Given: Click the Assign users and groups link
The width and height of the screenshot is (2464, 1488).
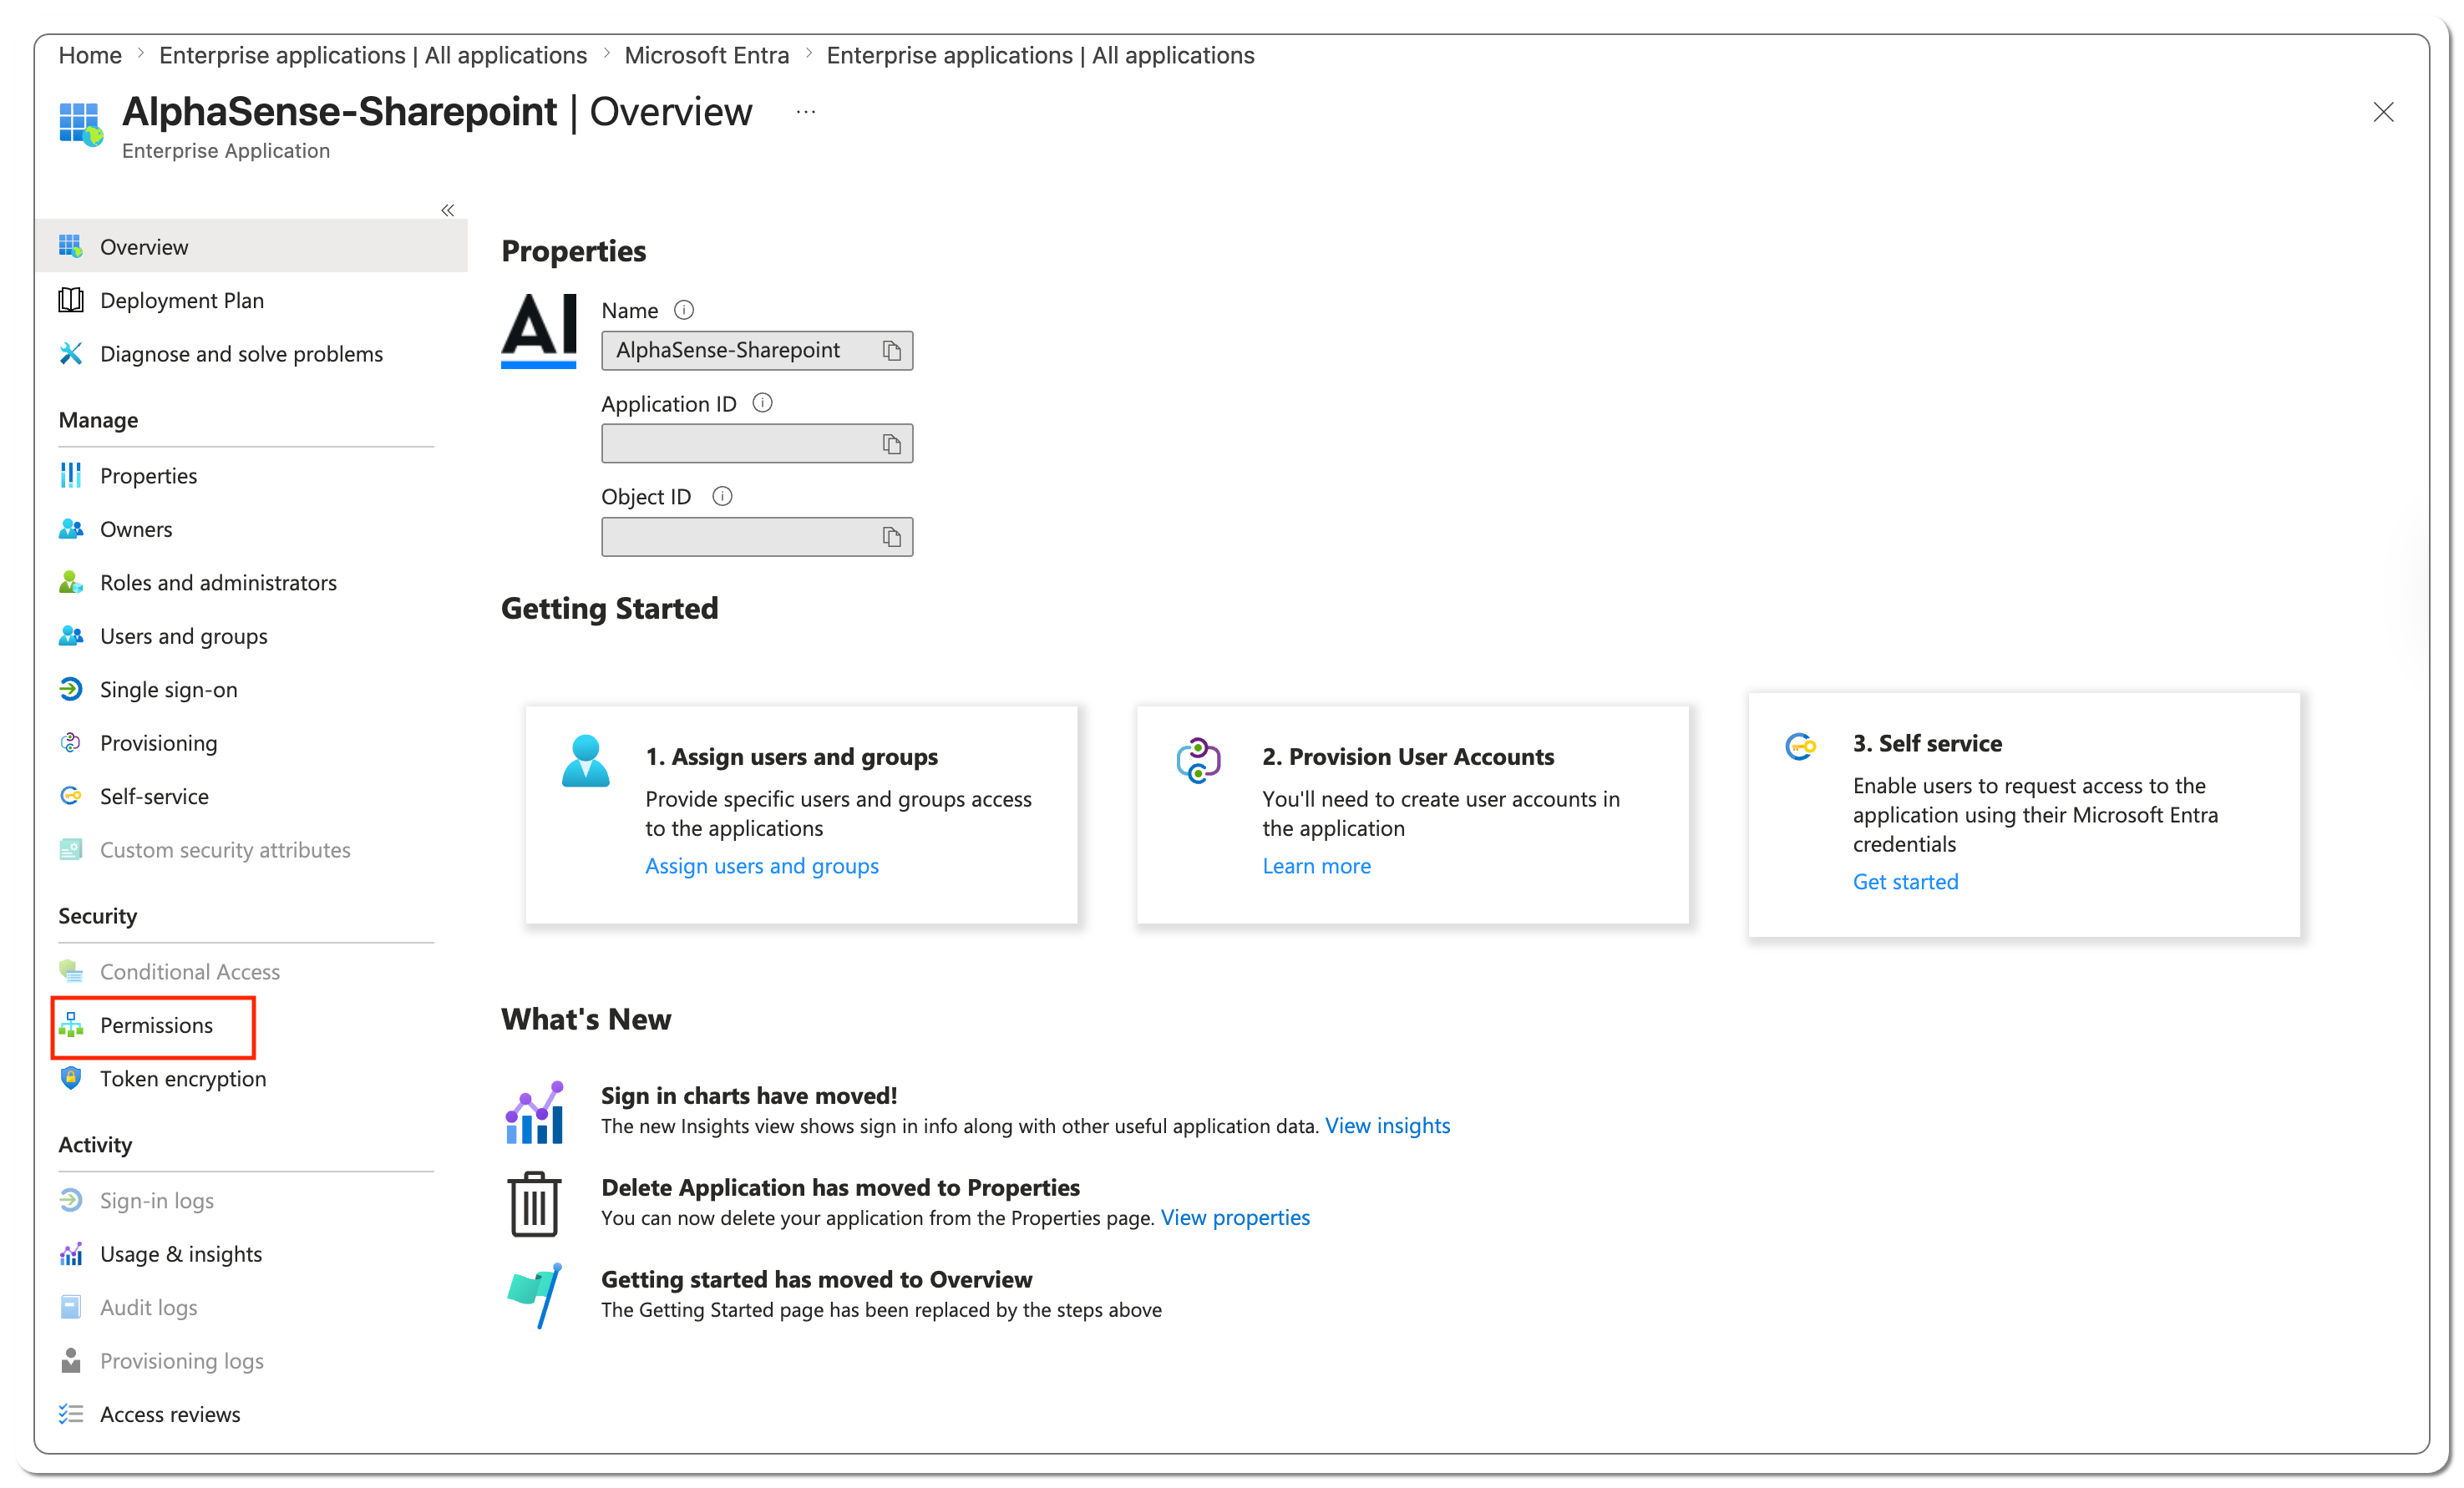Looking at the screenshot, I should [x=762, y=866].
